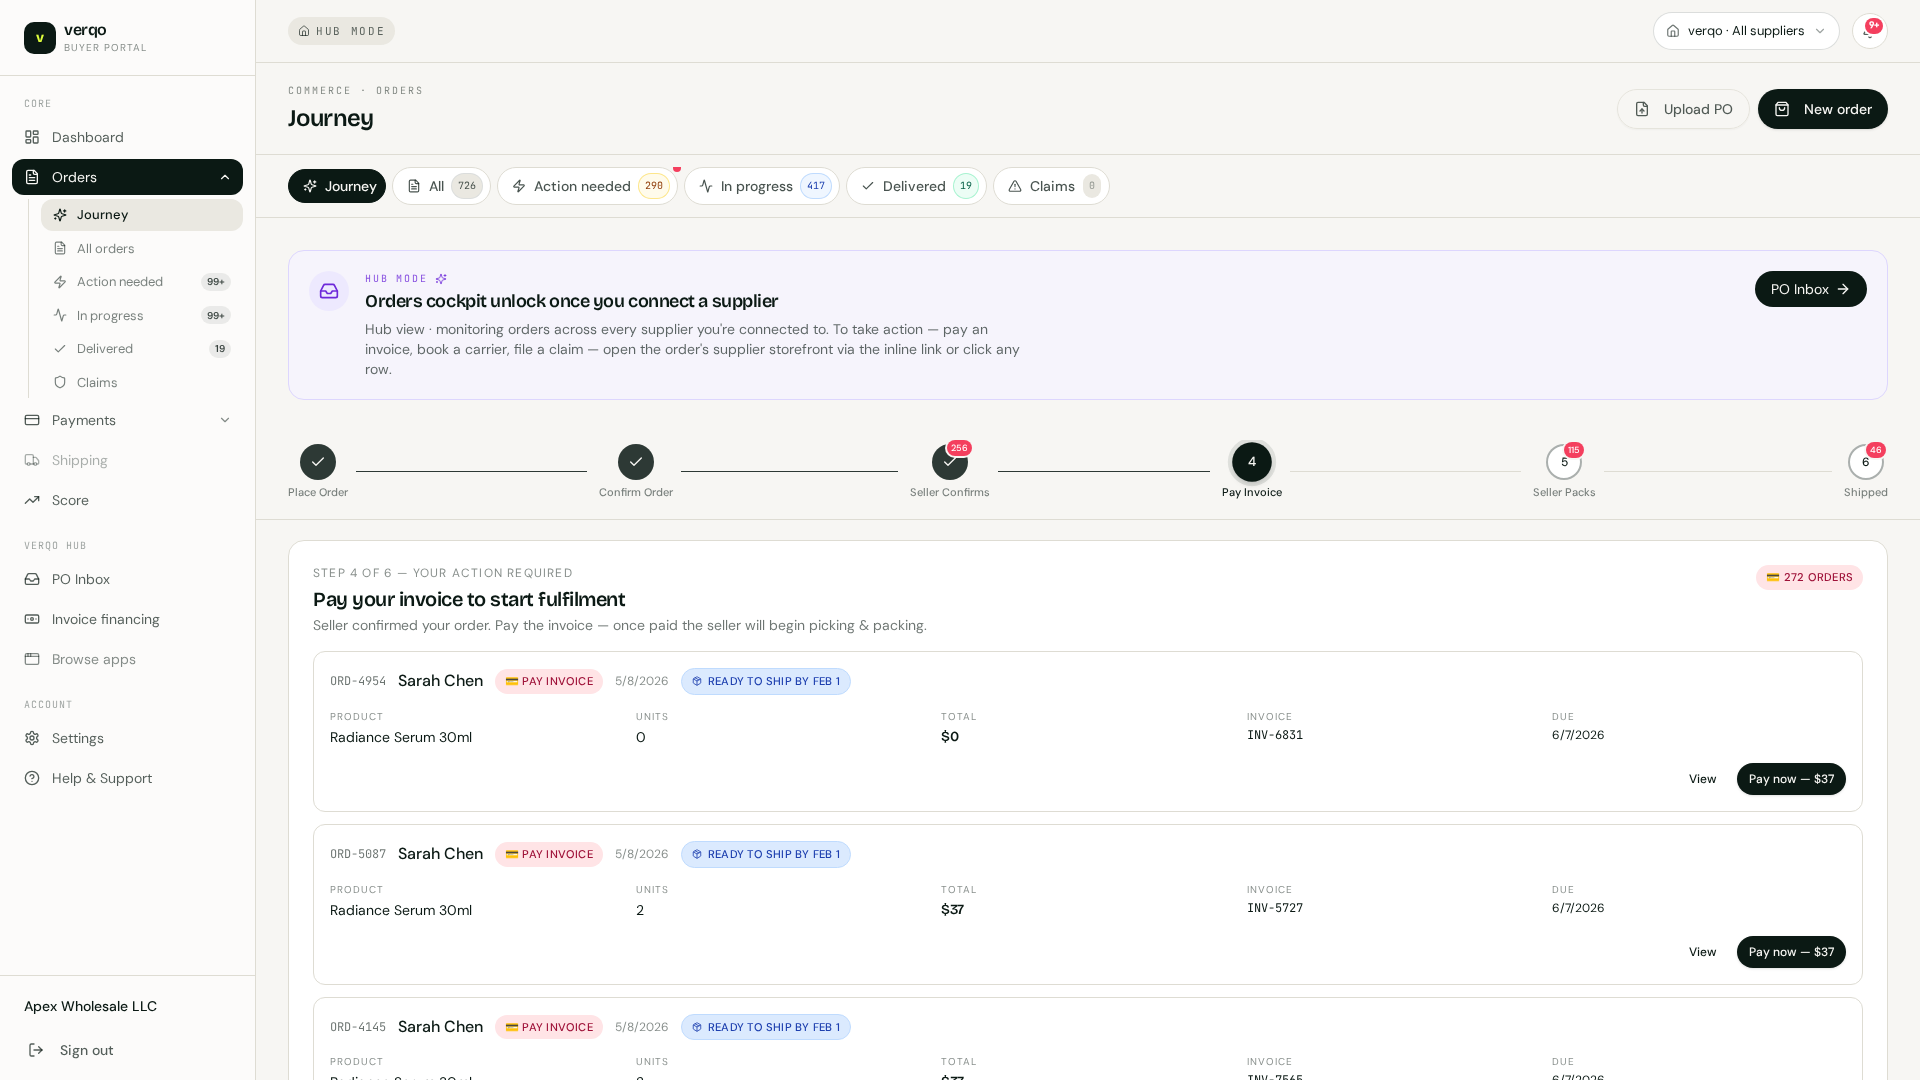The height and width of the screenshot is (1080, 1920).
Task: Open In progress sidebar item
Action: pyautogui.click(x=142, y=316)
